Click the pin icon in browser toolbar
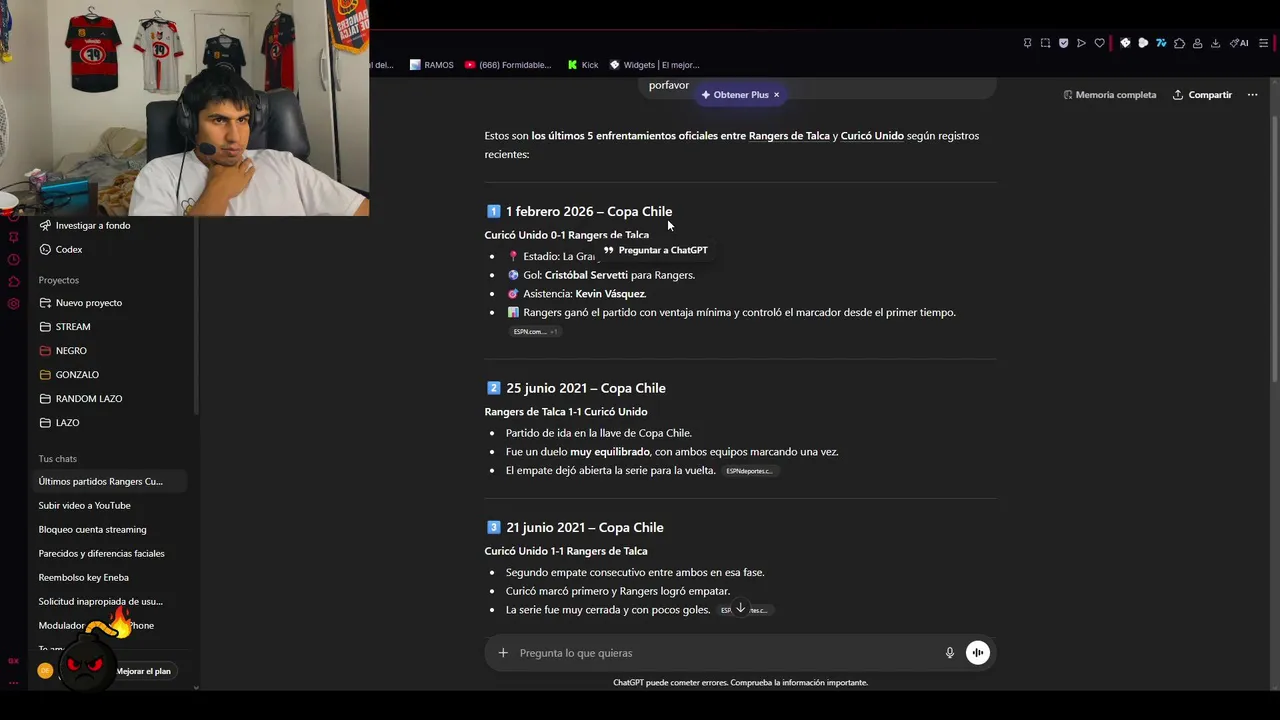This screenshot has height=720, width=1280. tap(1027, 43)
